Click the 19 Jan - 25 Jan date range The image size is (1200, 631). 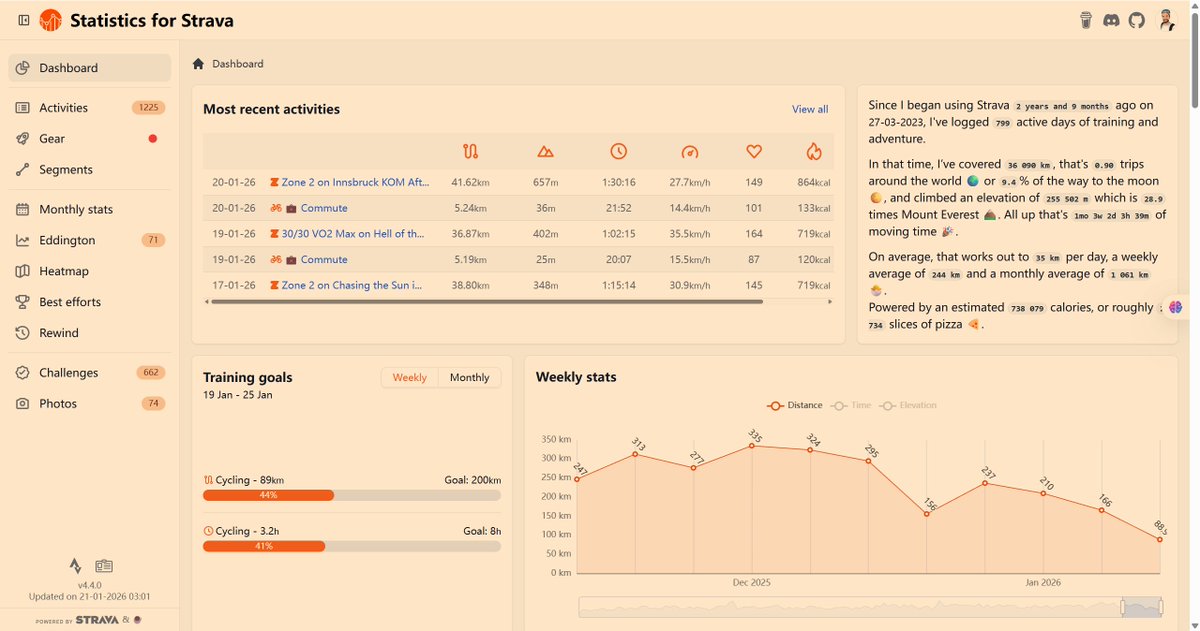238,395
